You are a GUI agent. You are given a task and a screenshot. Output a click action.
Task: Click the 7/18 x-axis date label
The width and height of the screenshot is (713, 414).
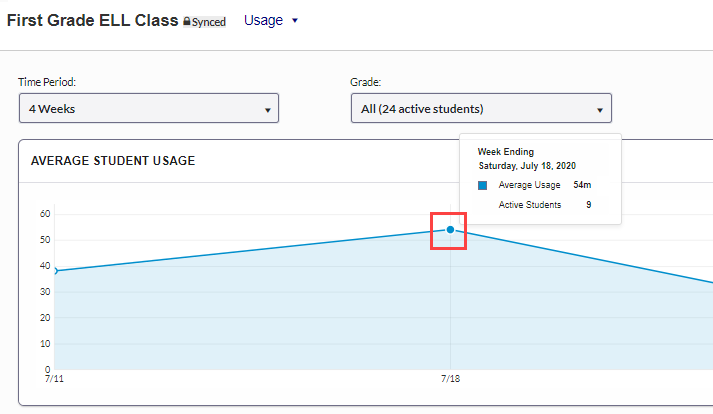(451, 379)
